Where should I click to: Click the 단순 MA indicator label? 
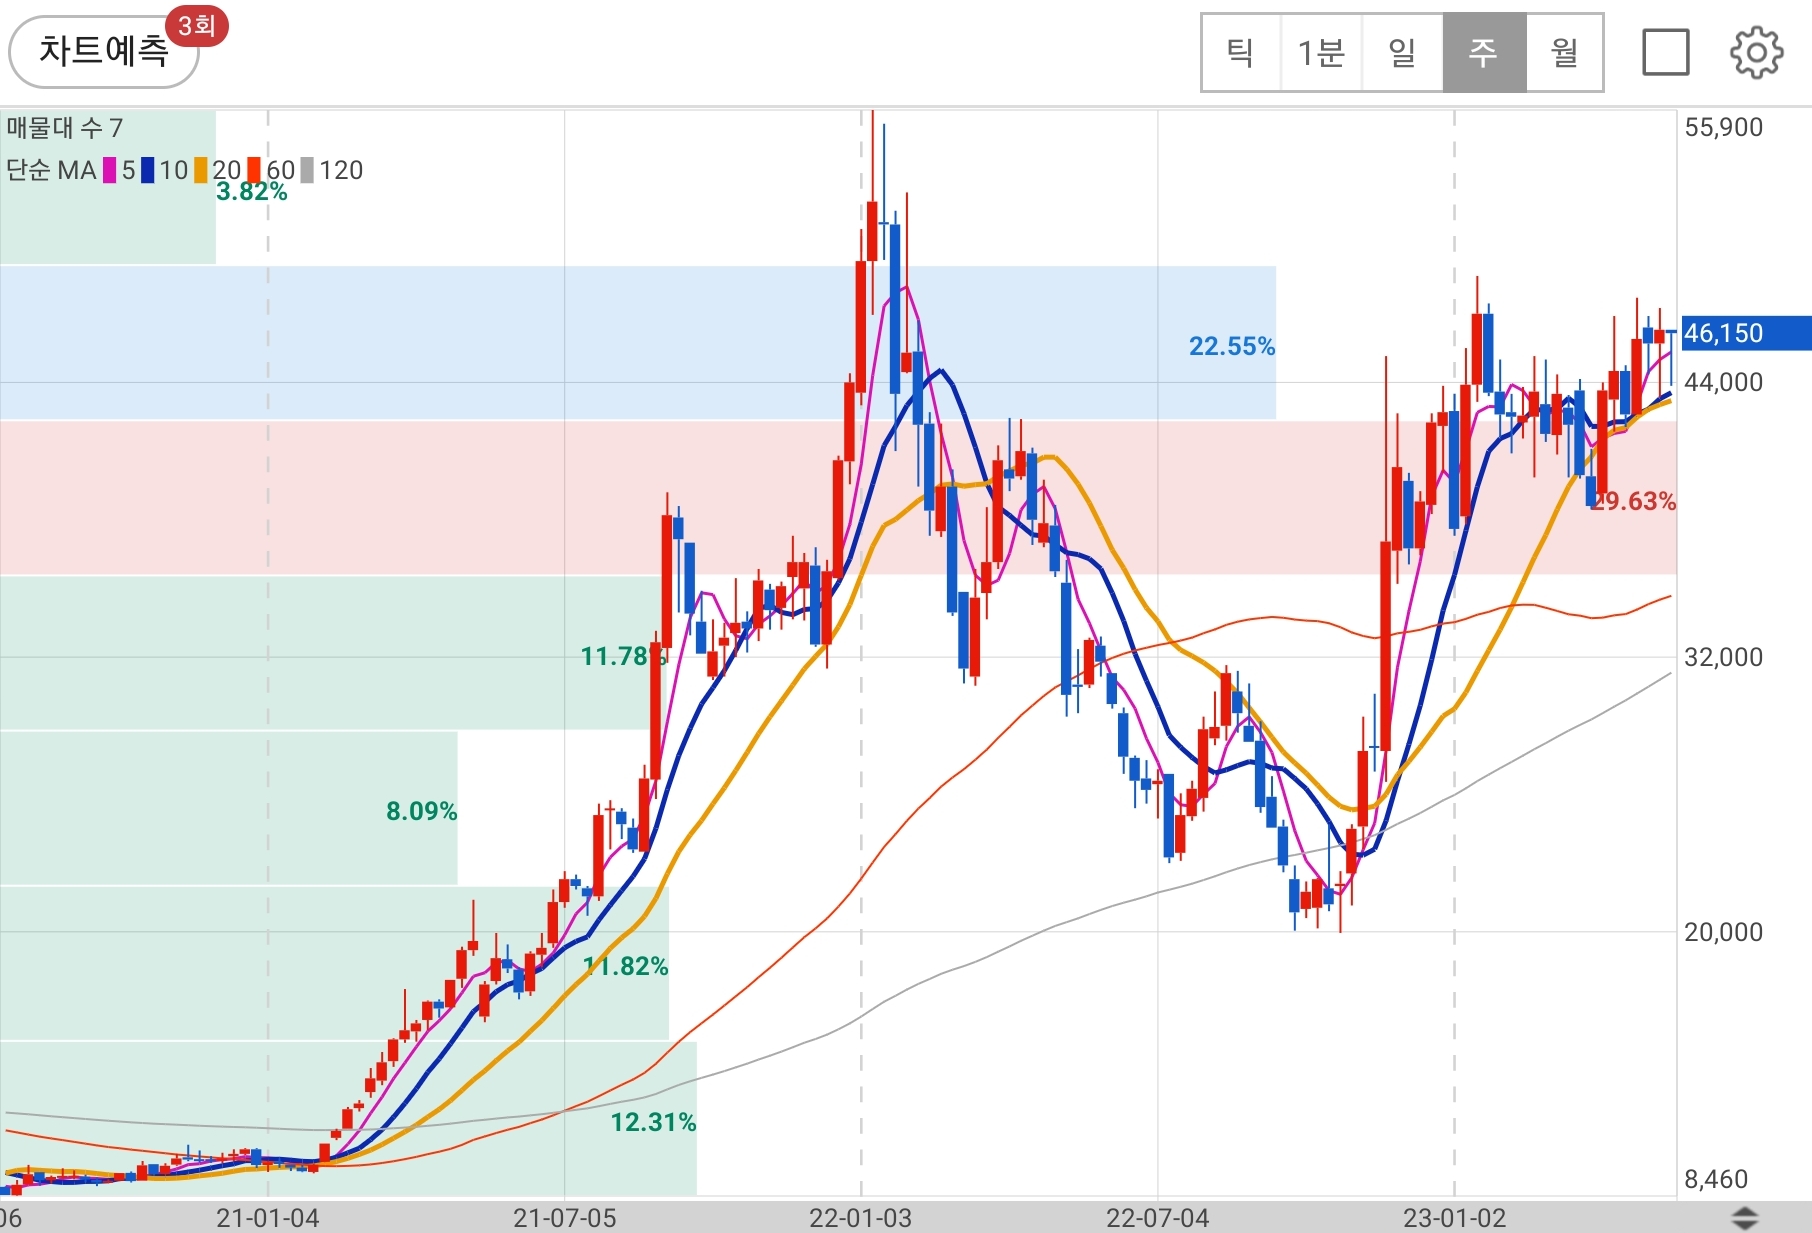[51, 171]
